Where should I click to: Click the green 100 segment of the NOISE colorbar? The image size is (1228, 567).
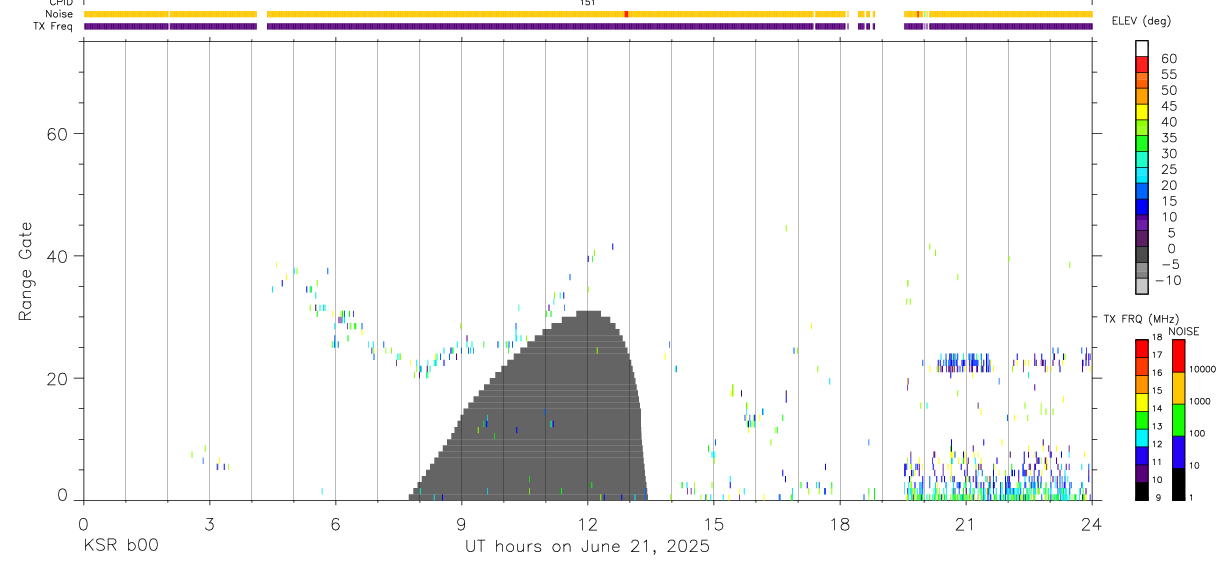coord(1179,420)
